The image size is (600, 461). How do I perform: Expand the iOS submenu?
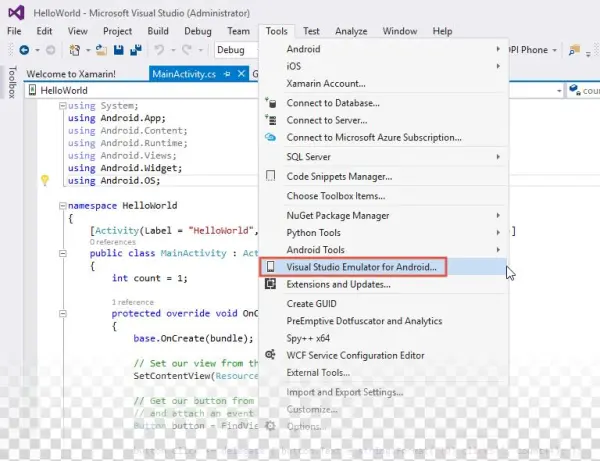(x=384, y=66)
